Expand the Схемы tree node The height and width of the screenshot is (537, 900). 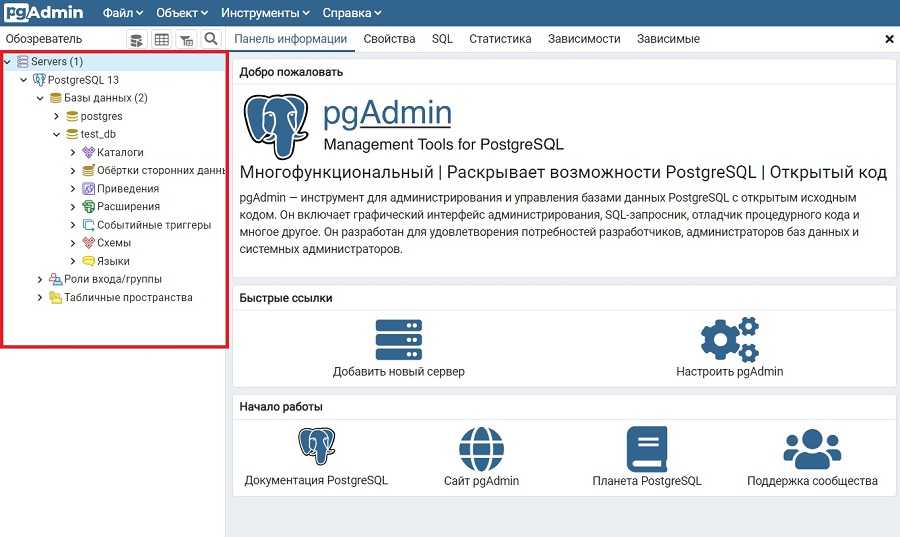pyautogui.click(x=73, y=243)
